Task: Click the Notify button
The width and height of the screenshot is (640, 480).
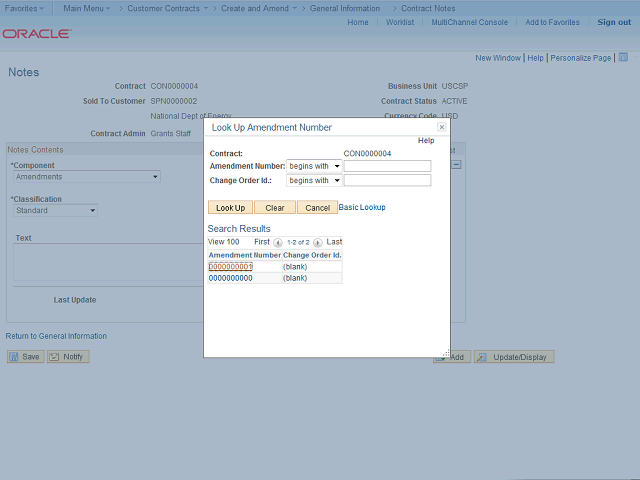Action: tap(68, 357)
